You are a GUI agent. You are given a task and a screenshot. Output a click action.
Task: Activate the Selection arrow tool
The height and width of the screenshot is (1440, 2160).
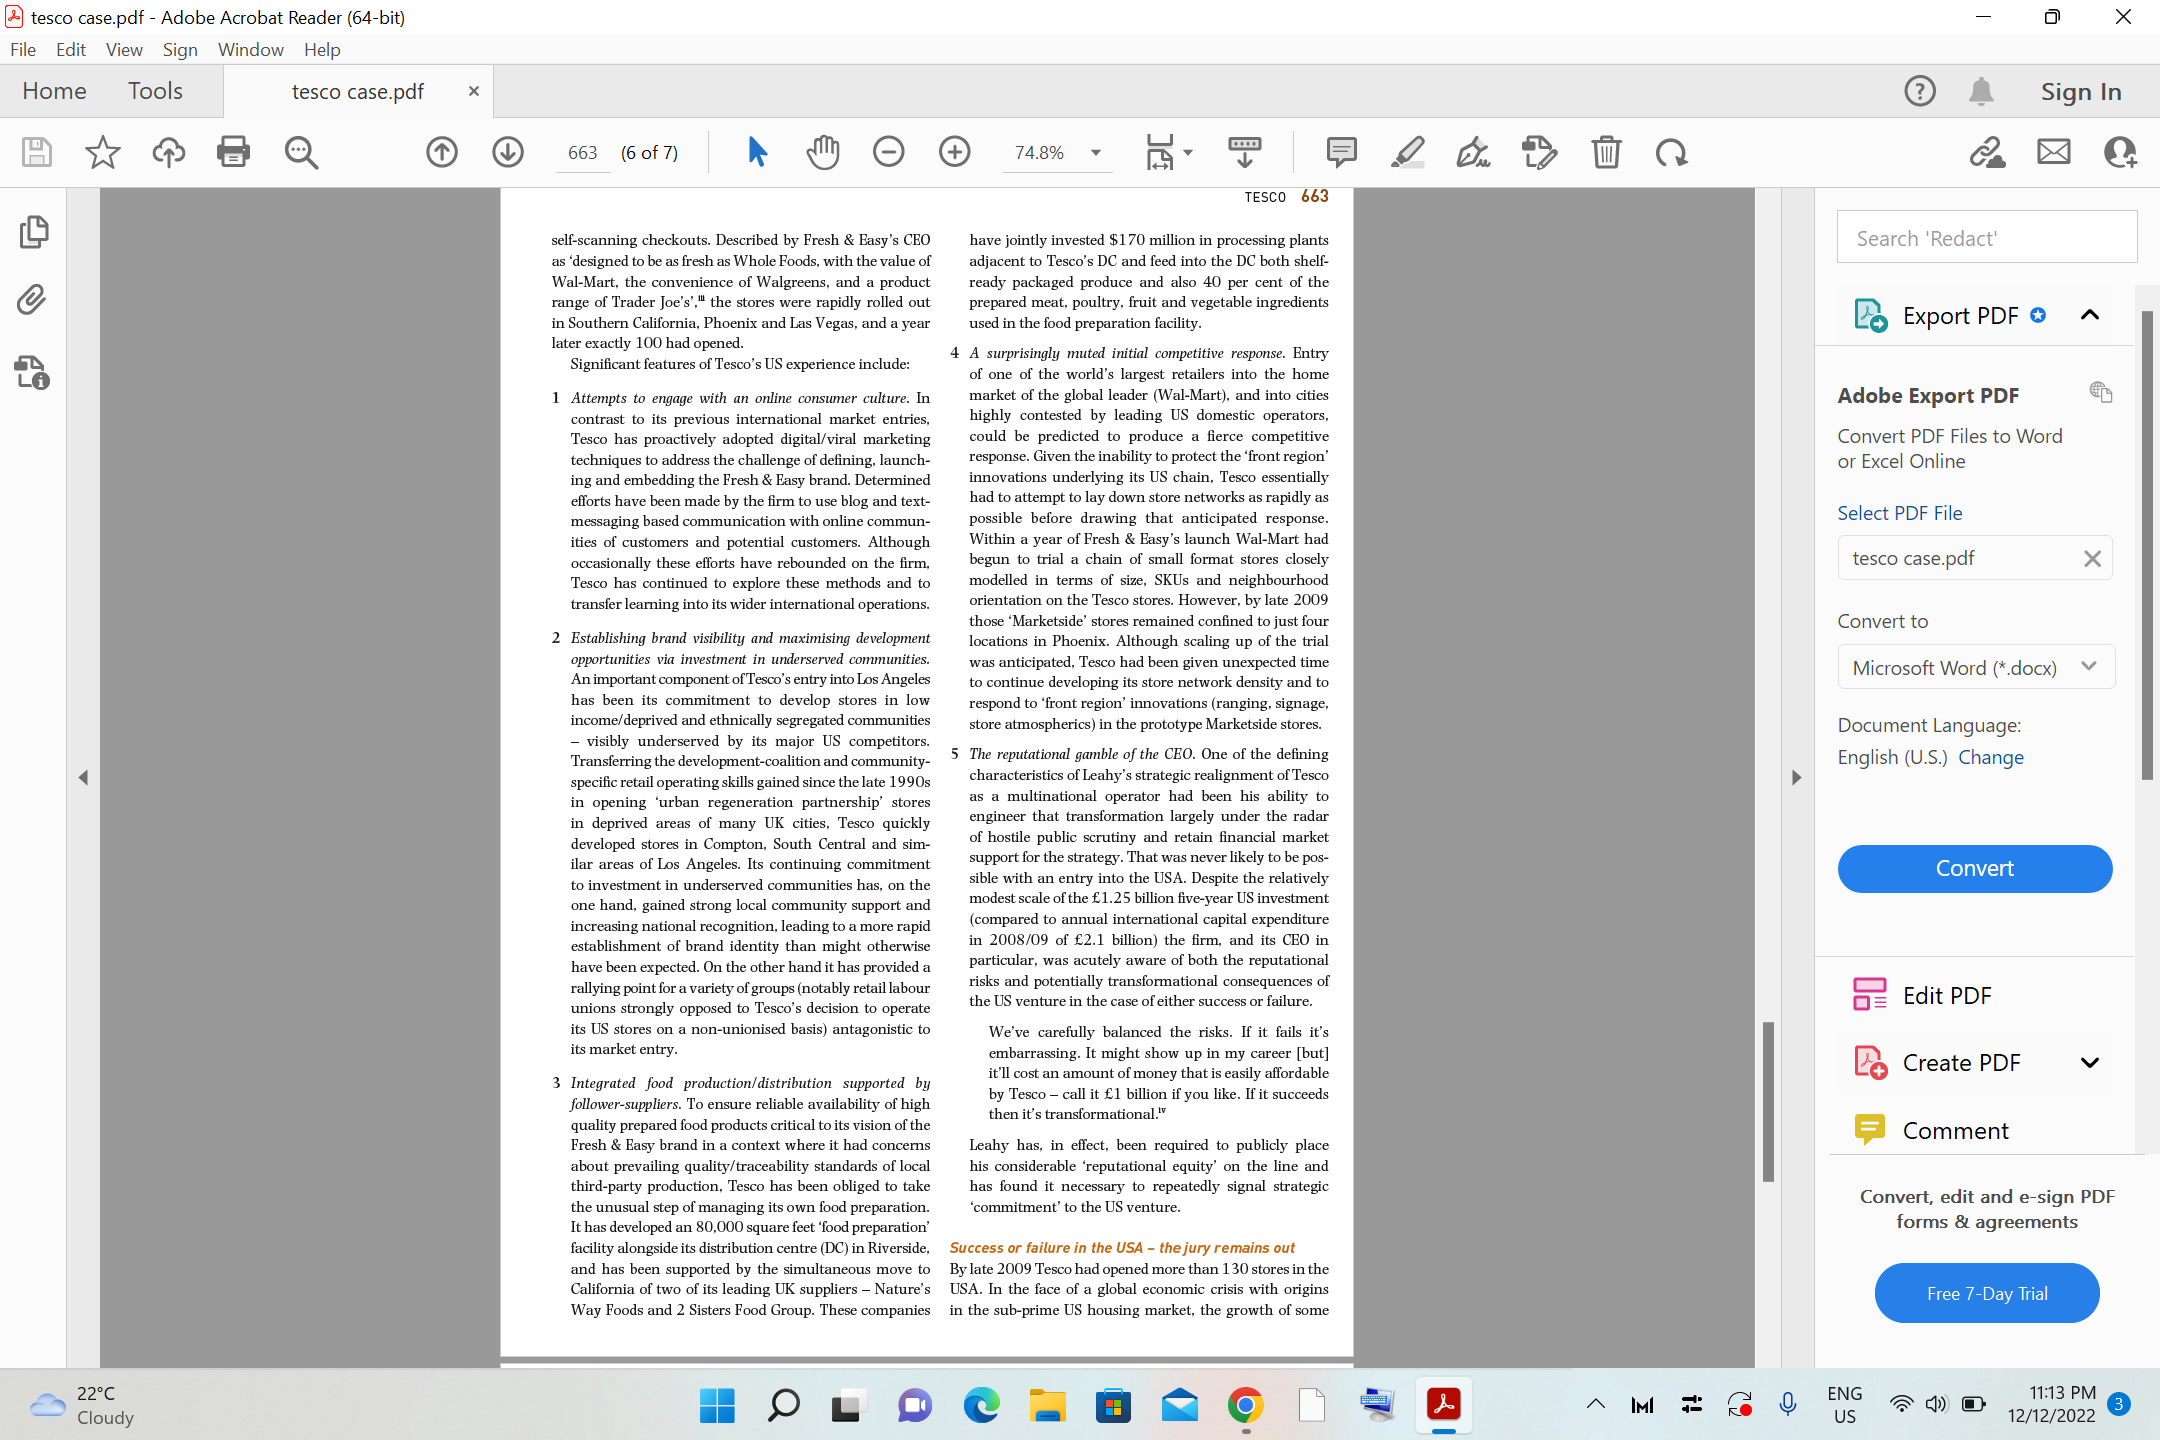point(757,152)
